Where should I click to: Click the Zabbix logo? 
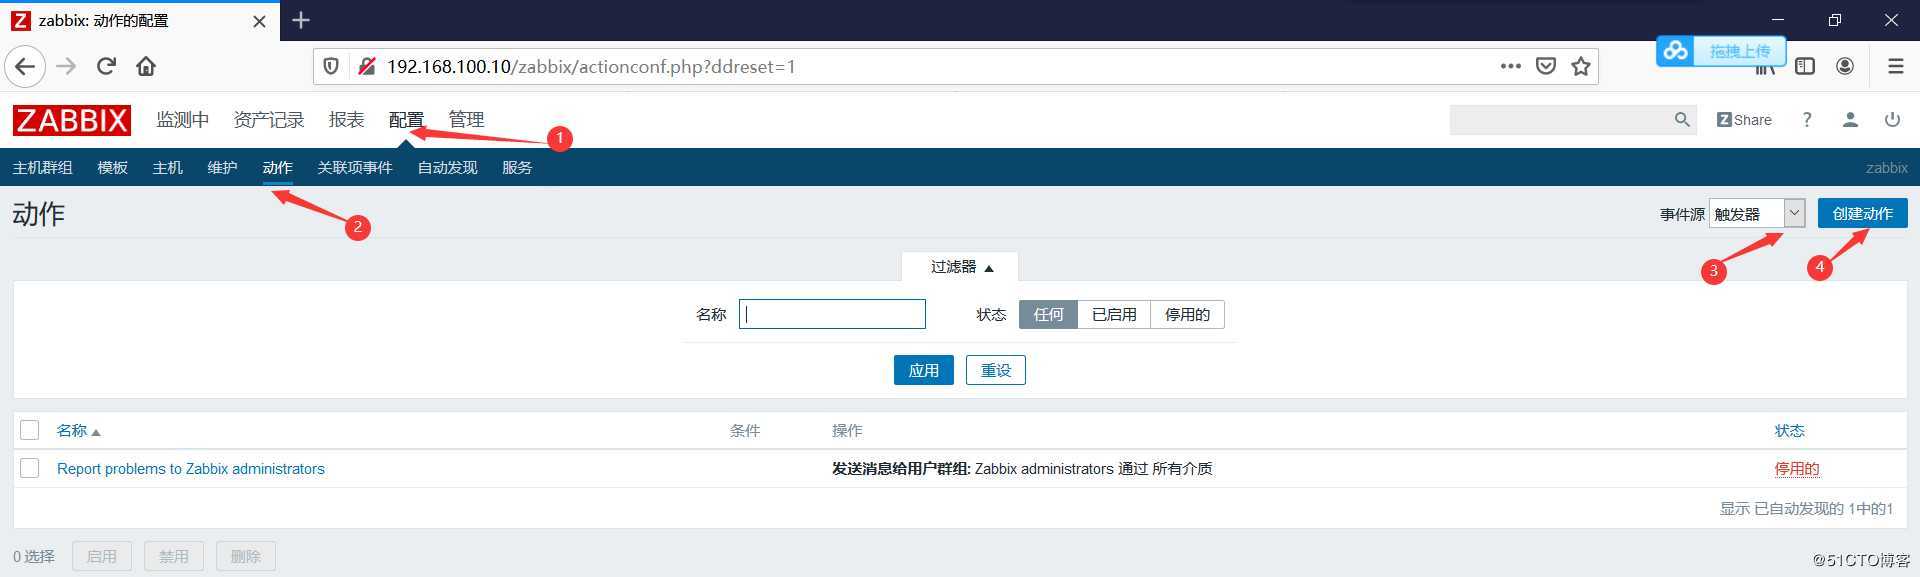[72, 120]
